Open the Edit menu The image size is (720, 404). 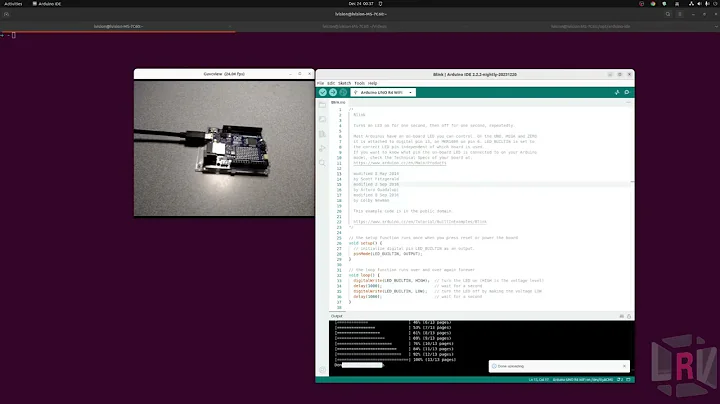click(x=331, y=83)
